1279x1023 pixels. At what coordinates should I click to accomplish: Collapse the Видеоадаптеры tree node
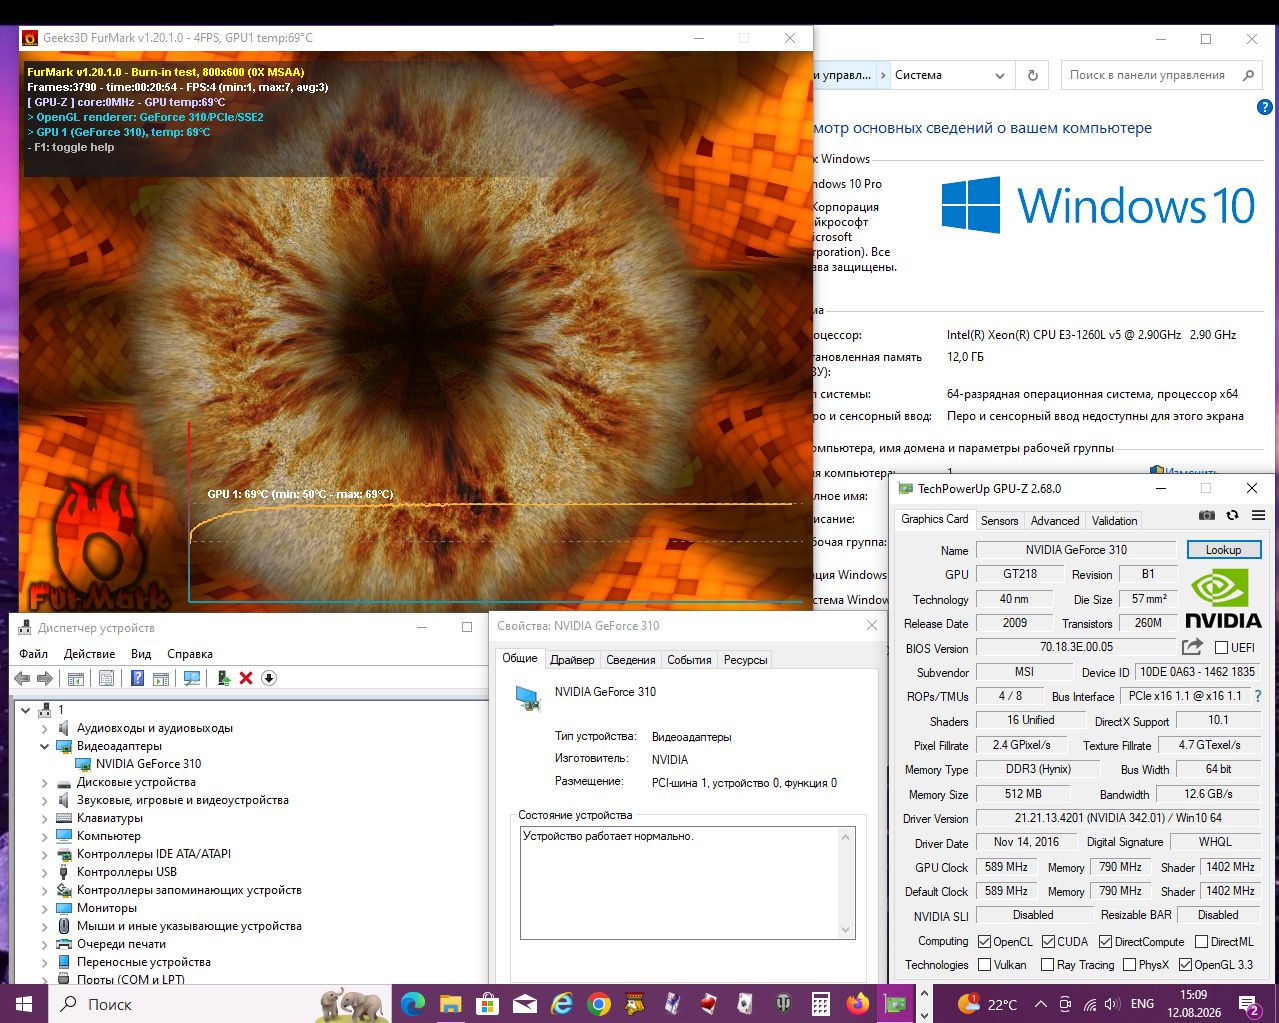point(44,746)
